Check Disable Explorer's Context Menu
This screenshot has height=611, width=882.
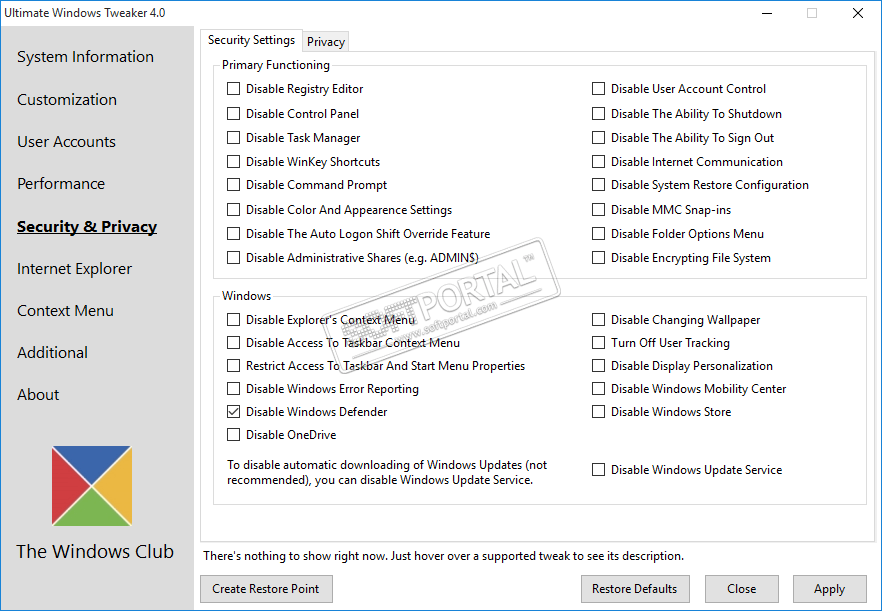tap(233, 320)
